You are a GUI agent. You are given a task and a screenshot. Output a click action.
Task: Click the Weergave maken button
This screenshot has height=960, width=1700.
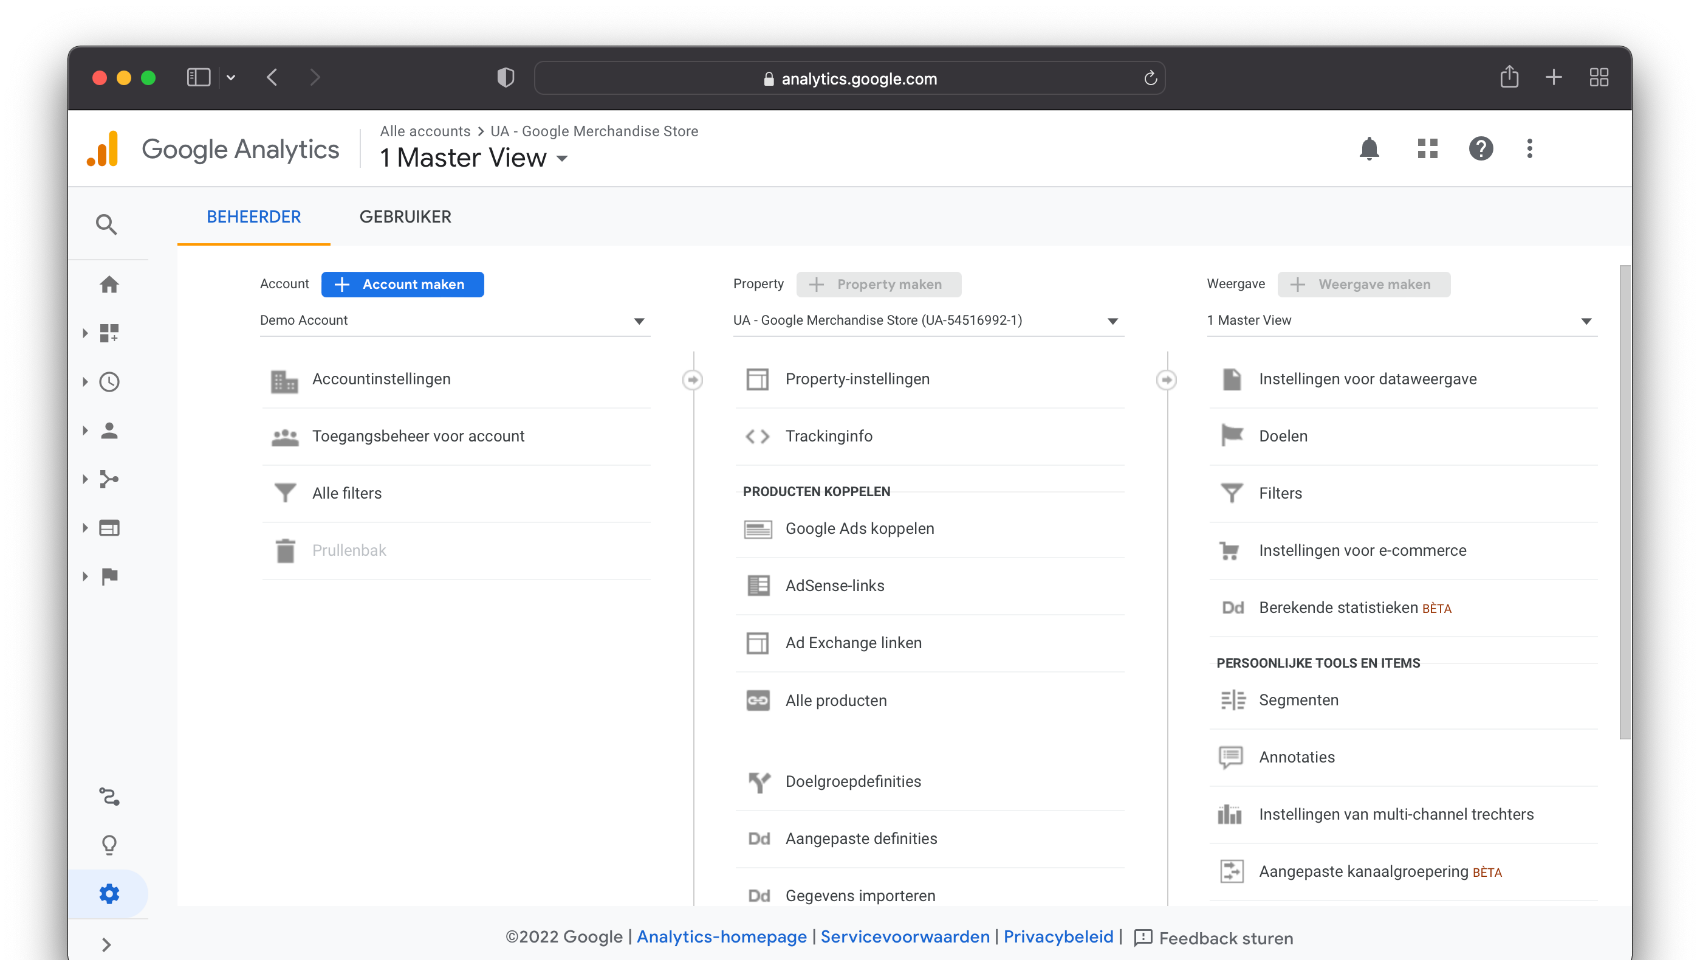(1364, 285)
